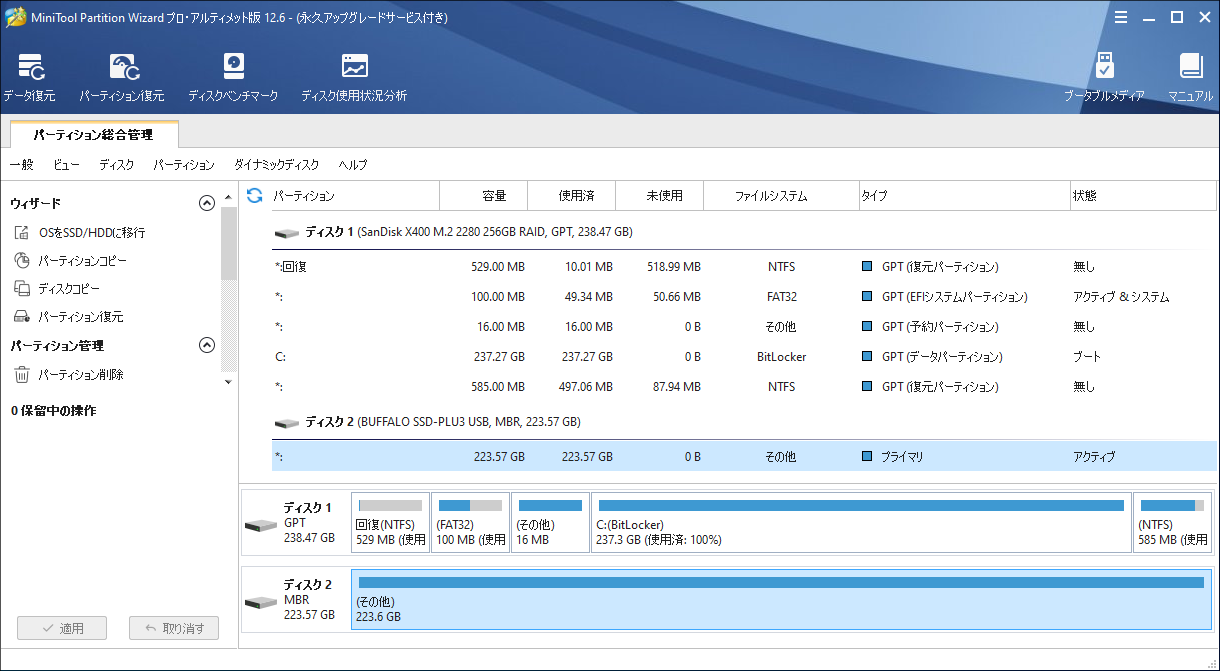Open the hamburger menu in title bar
The image size is (1220, 671).
pyautogui.click(x=1121, y=16)
